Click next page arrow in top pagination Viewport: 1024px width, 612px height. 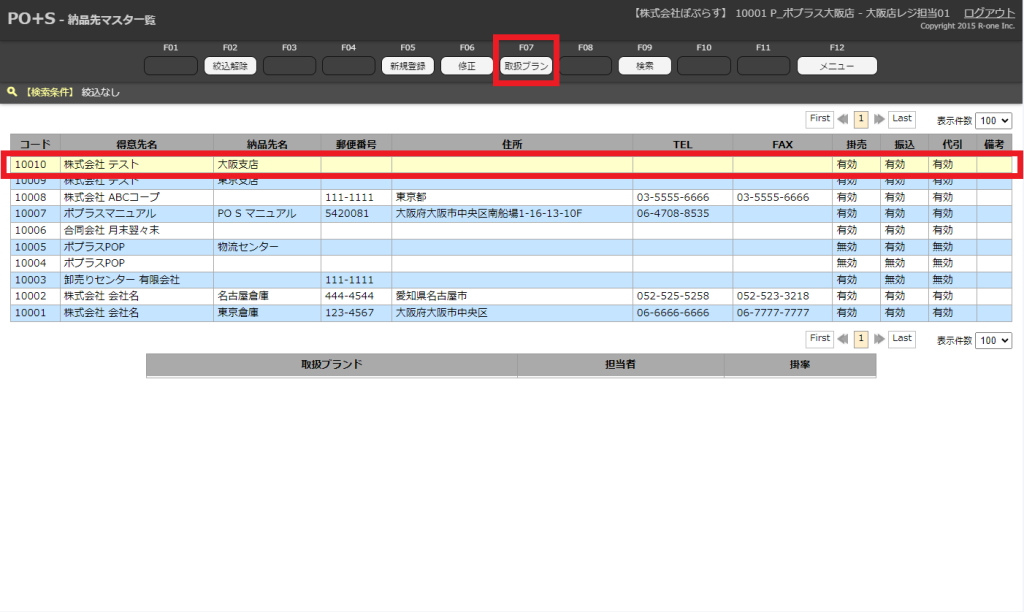[879, 119]
